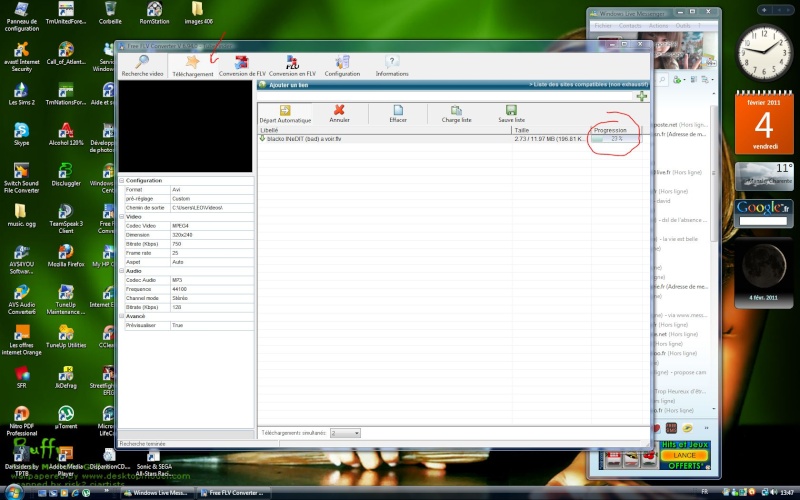Screen dimensions: 800x500
Task: Click the Format value Avi
Action: click(212, 190)
